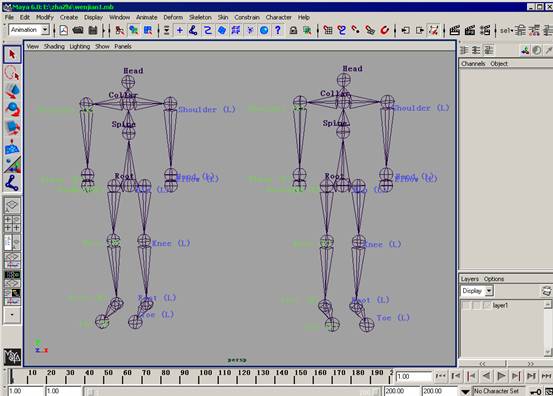
Task: Toggle layer1 display type box
Action: pos(476,305)
